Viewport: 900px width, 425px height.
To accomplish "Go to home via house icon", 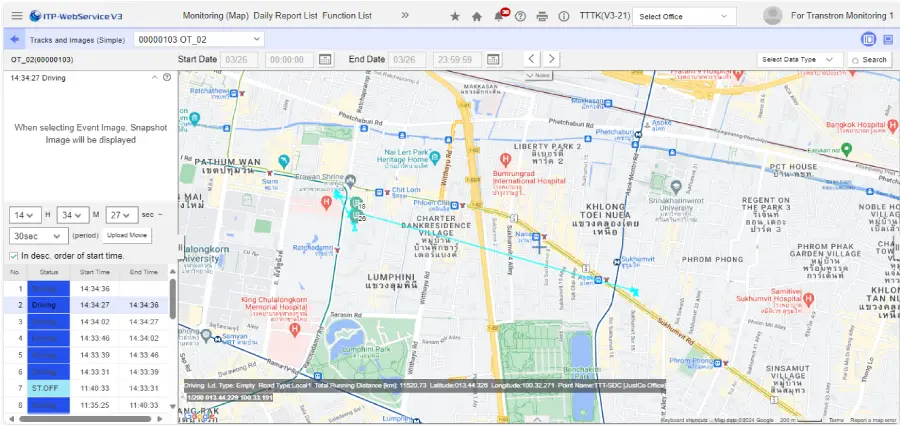I will point(476,16).
